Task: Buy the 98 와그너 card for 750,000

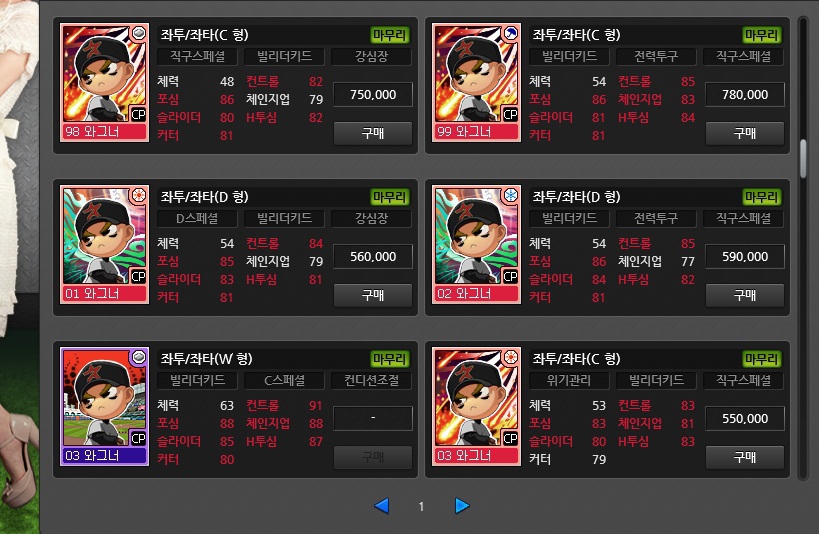Action: click(x=373, y=133)
